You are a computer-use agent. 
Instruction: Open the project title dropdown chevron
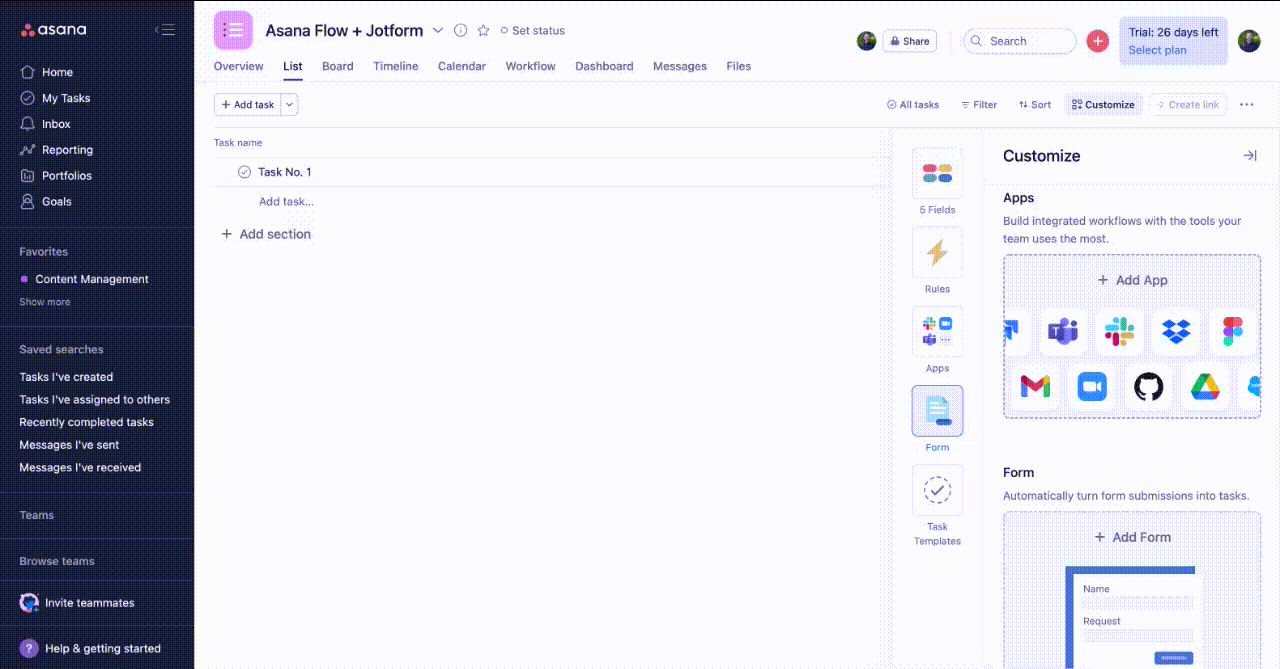point(437,31)
